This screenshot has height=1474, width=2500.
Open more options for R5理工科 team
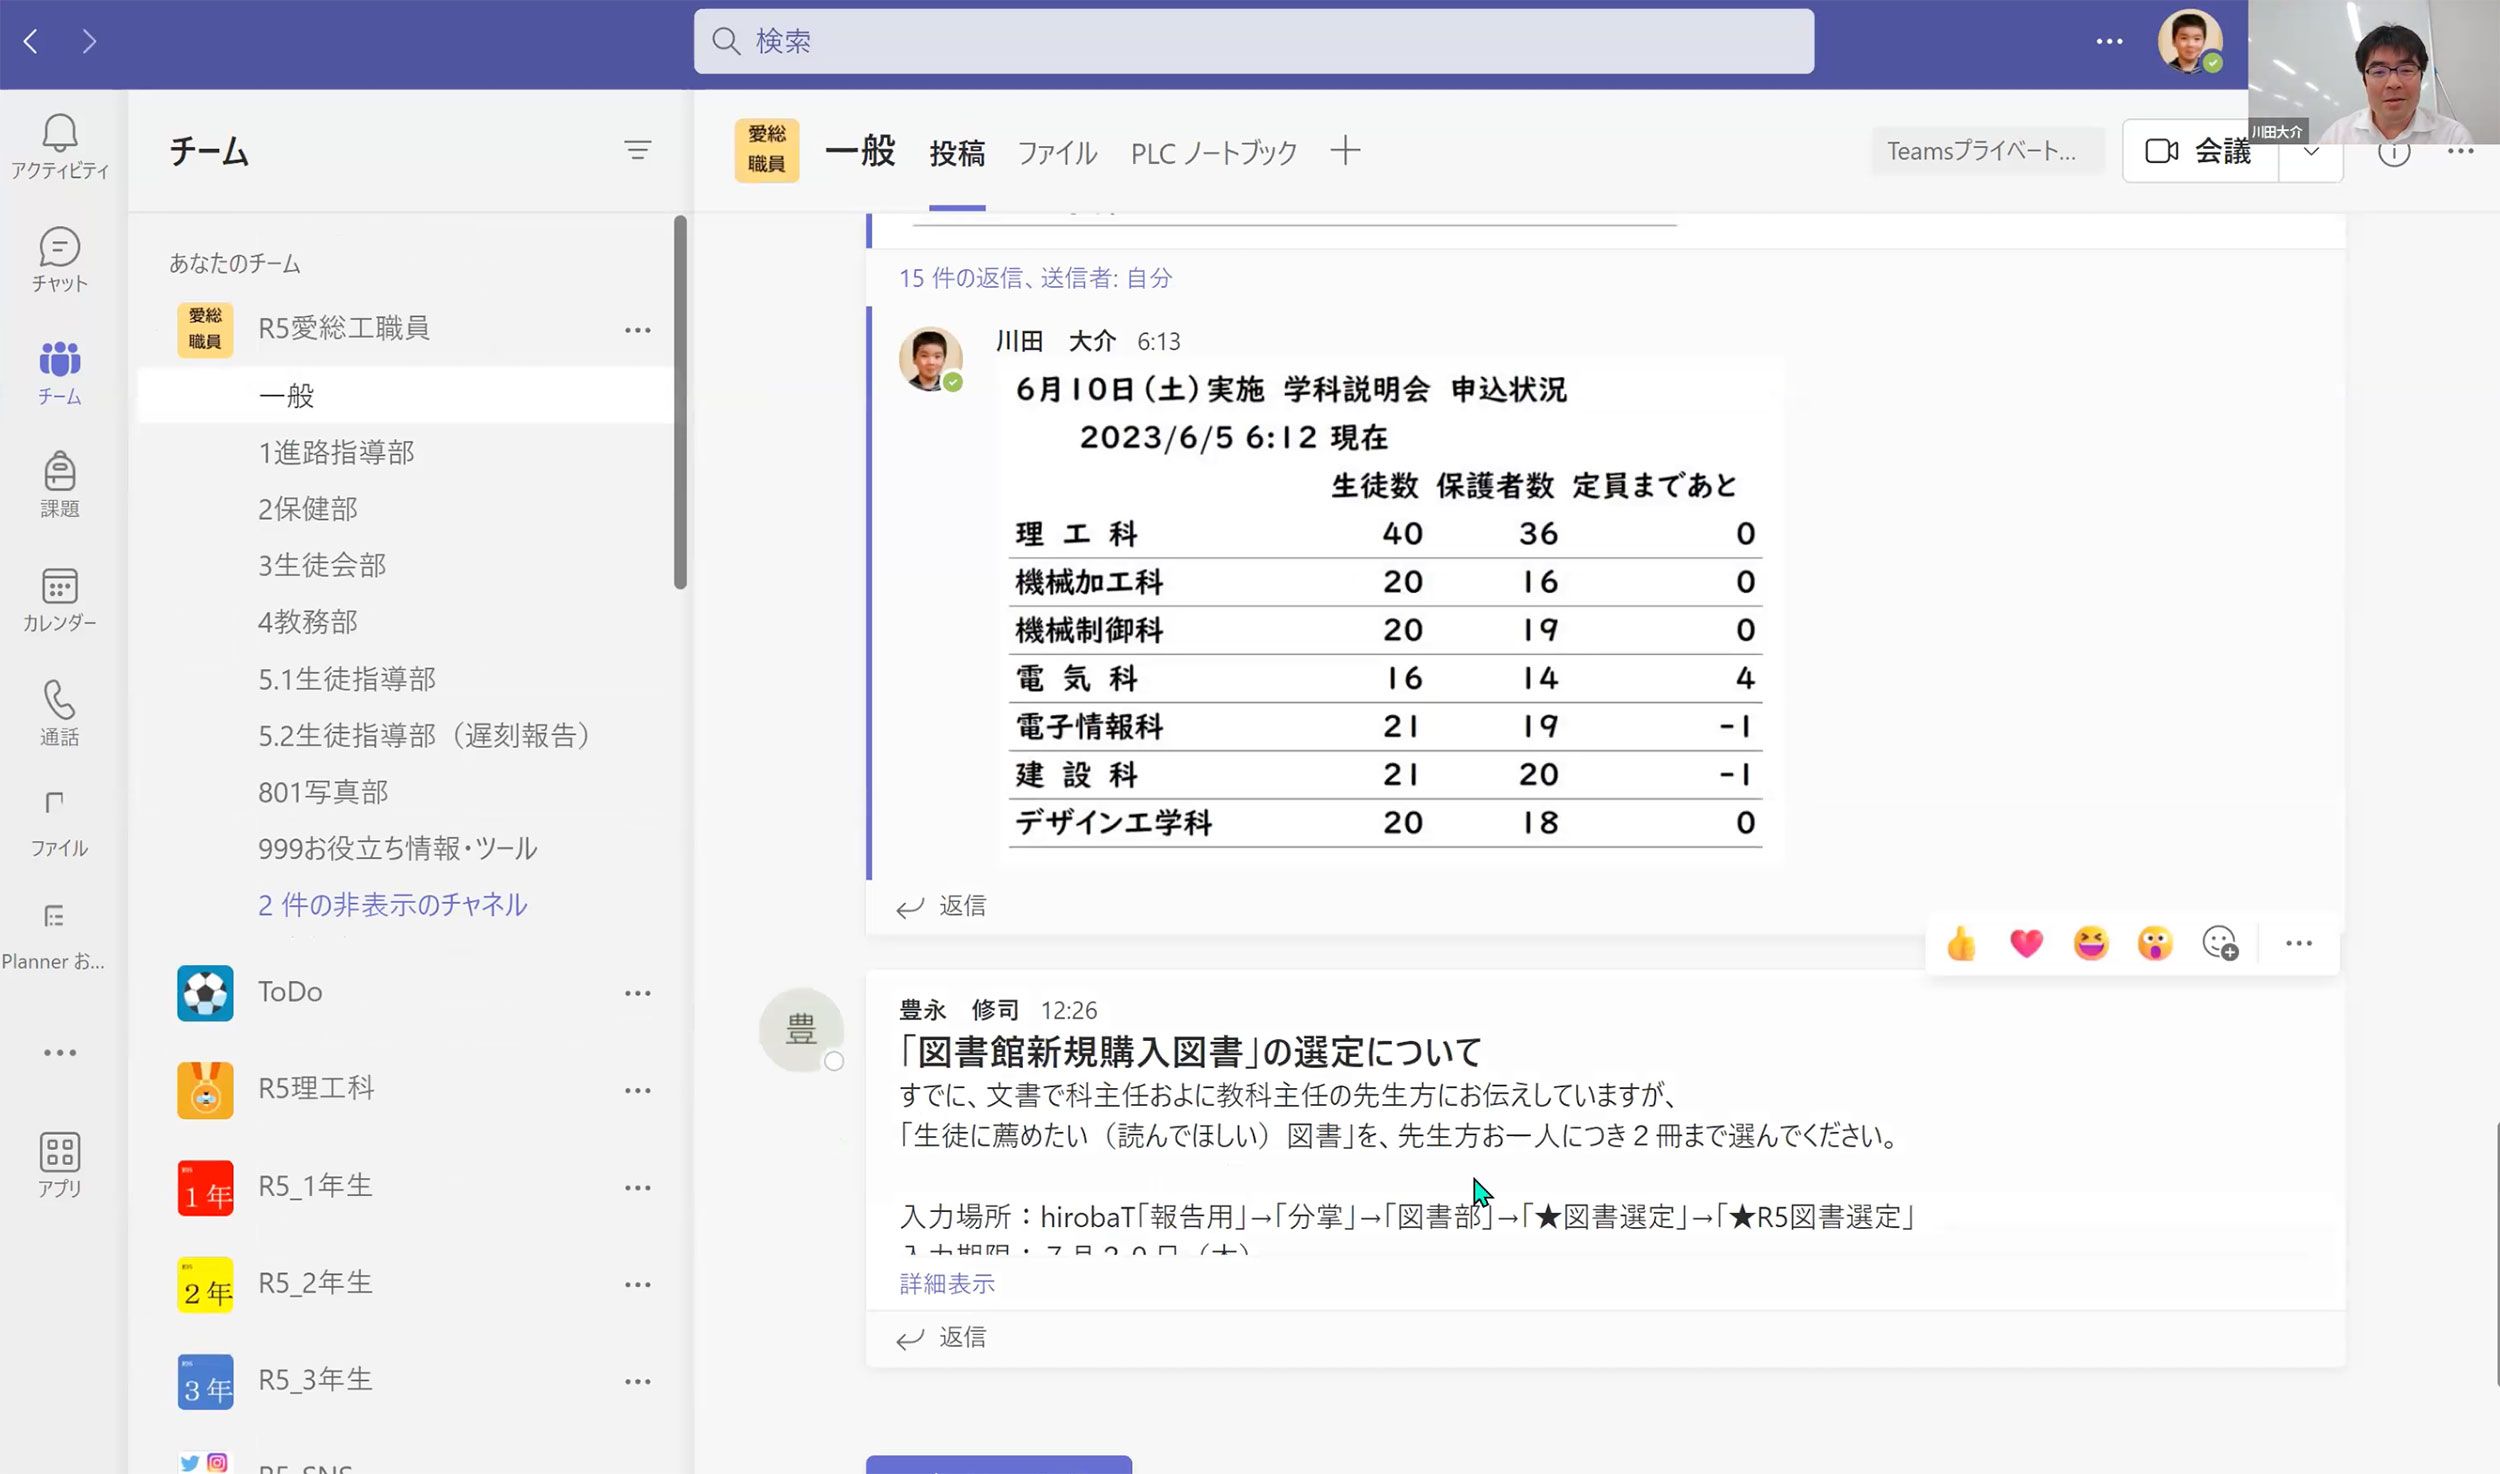point(637,1090)
